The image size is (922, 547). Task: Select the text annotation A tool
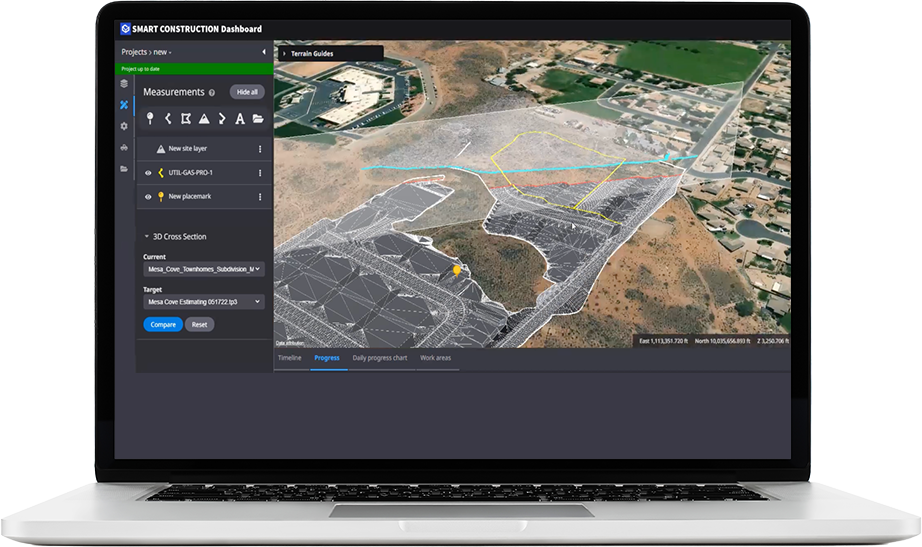coord(240,119)
